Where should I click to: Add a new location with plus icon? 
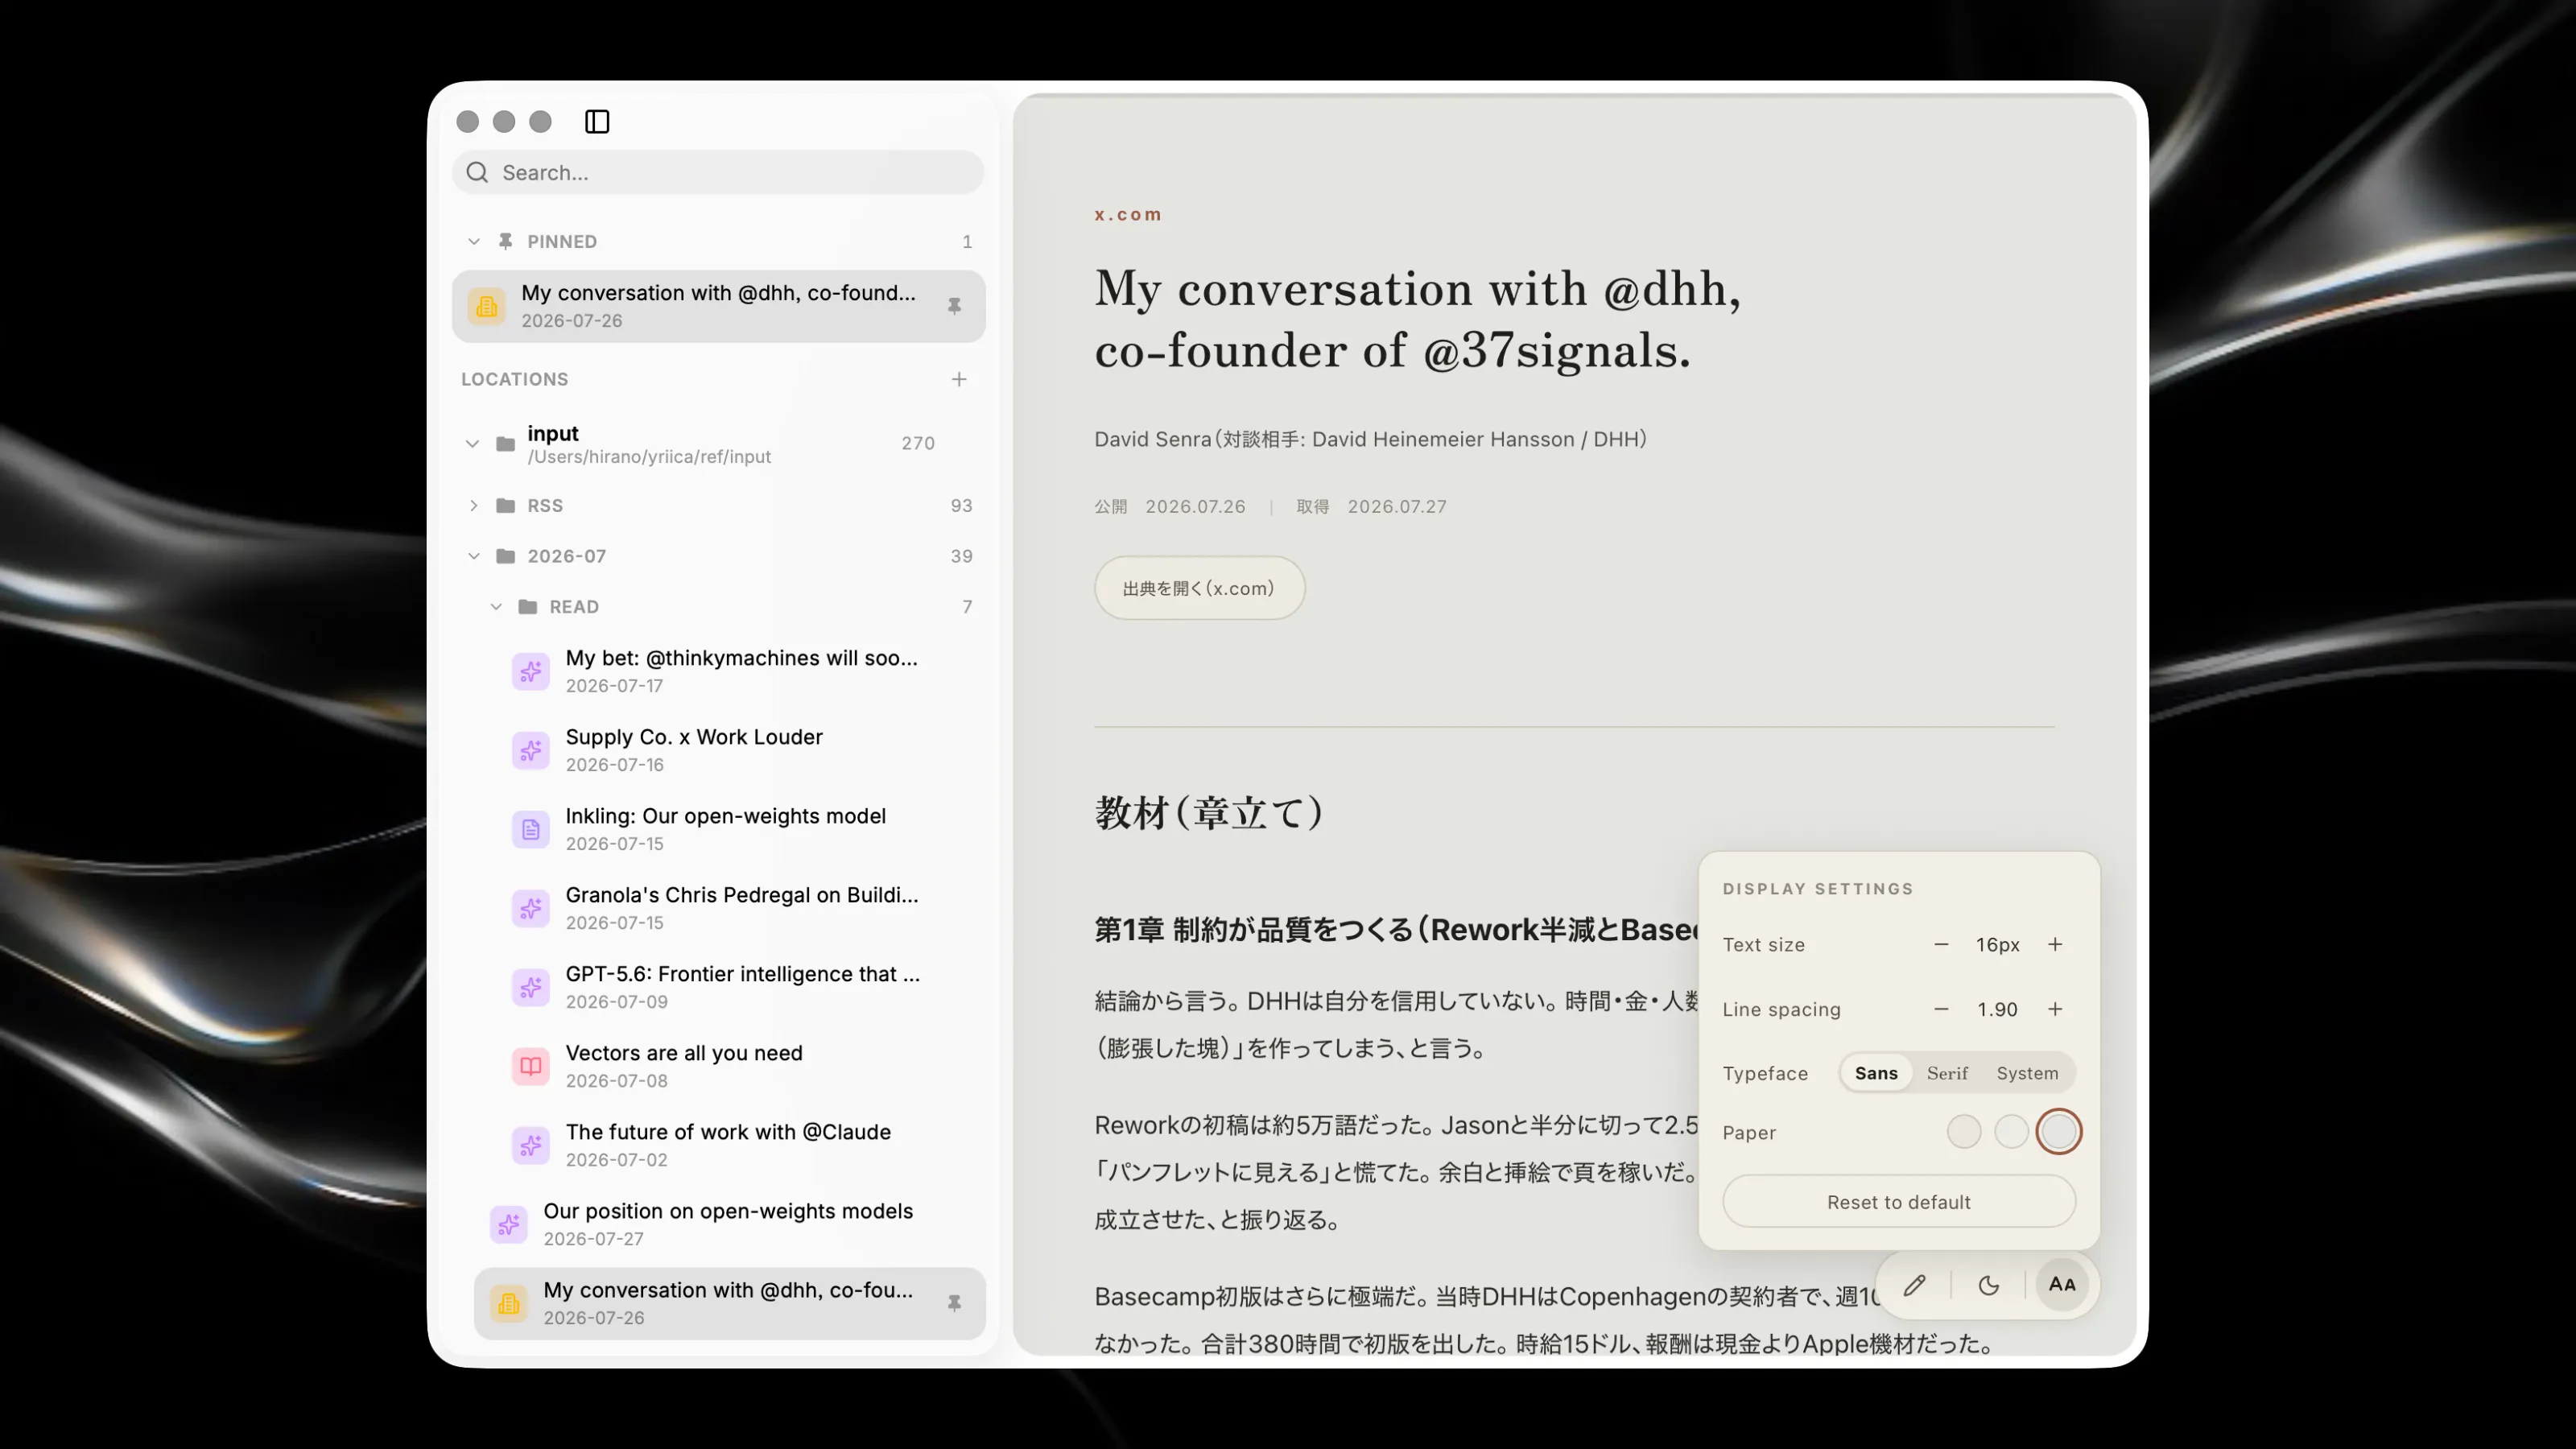[959, 379]
